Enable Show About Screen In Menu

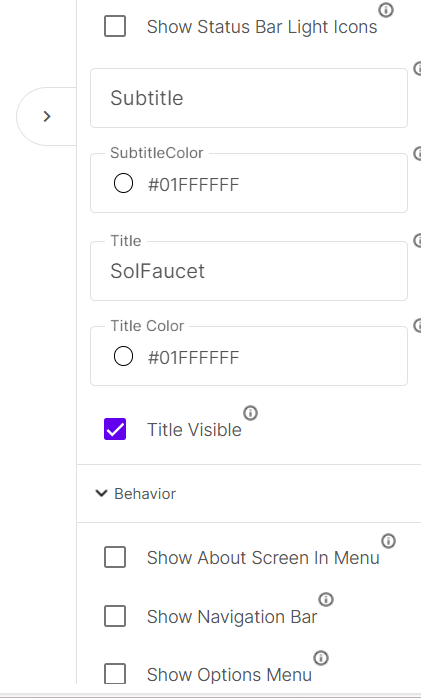pyautogui.click(x=115, y=557)
